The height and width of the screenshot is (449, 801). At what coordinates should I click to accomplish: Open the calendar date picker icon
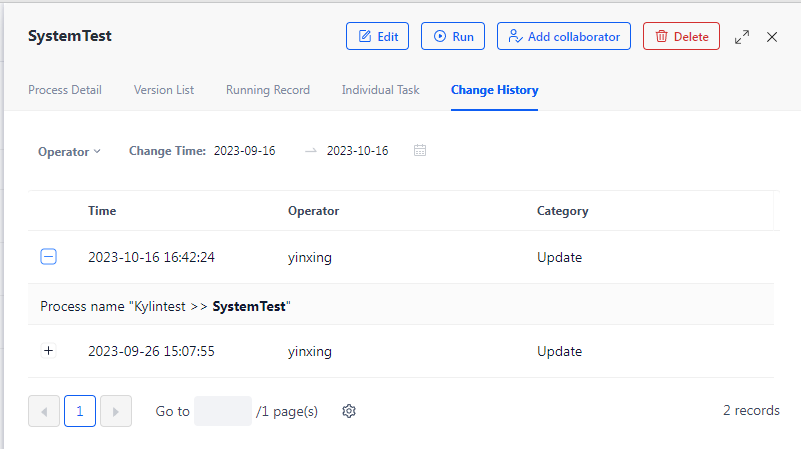coord(420,151)
